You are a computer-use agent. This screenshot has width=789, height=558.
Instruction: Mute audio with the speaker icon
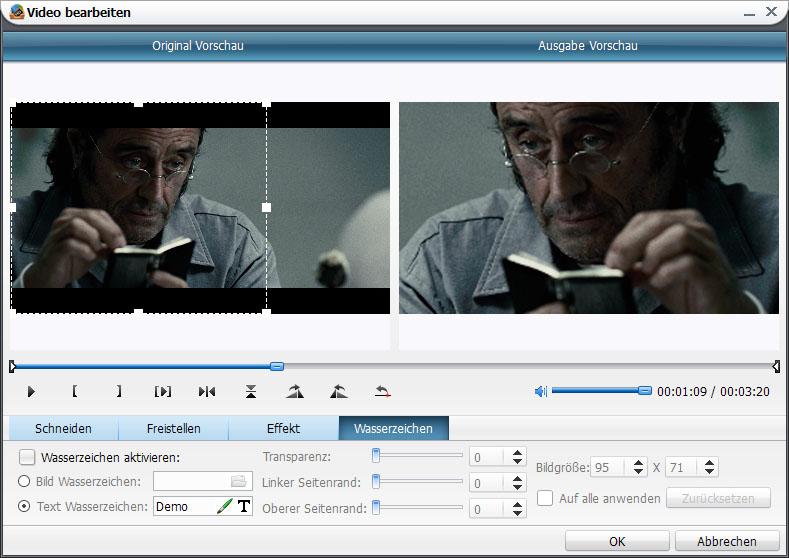(541, 391)
